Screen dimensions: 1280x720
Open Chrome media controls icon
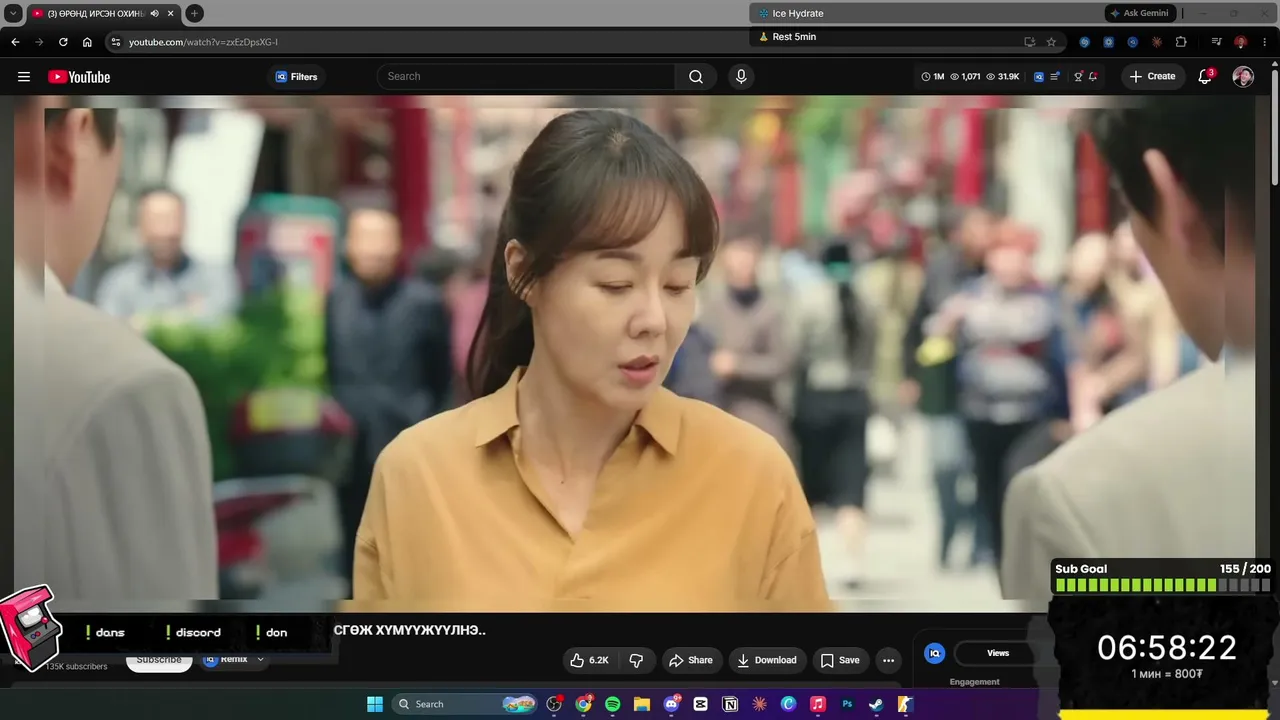pyautogui.click(x=1216, y=42)
